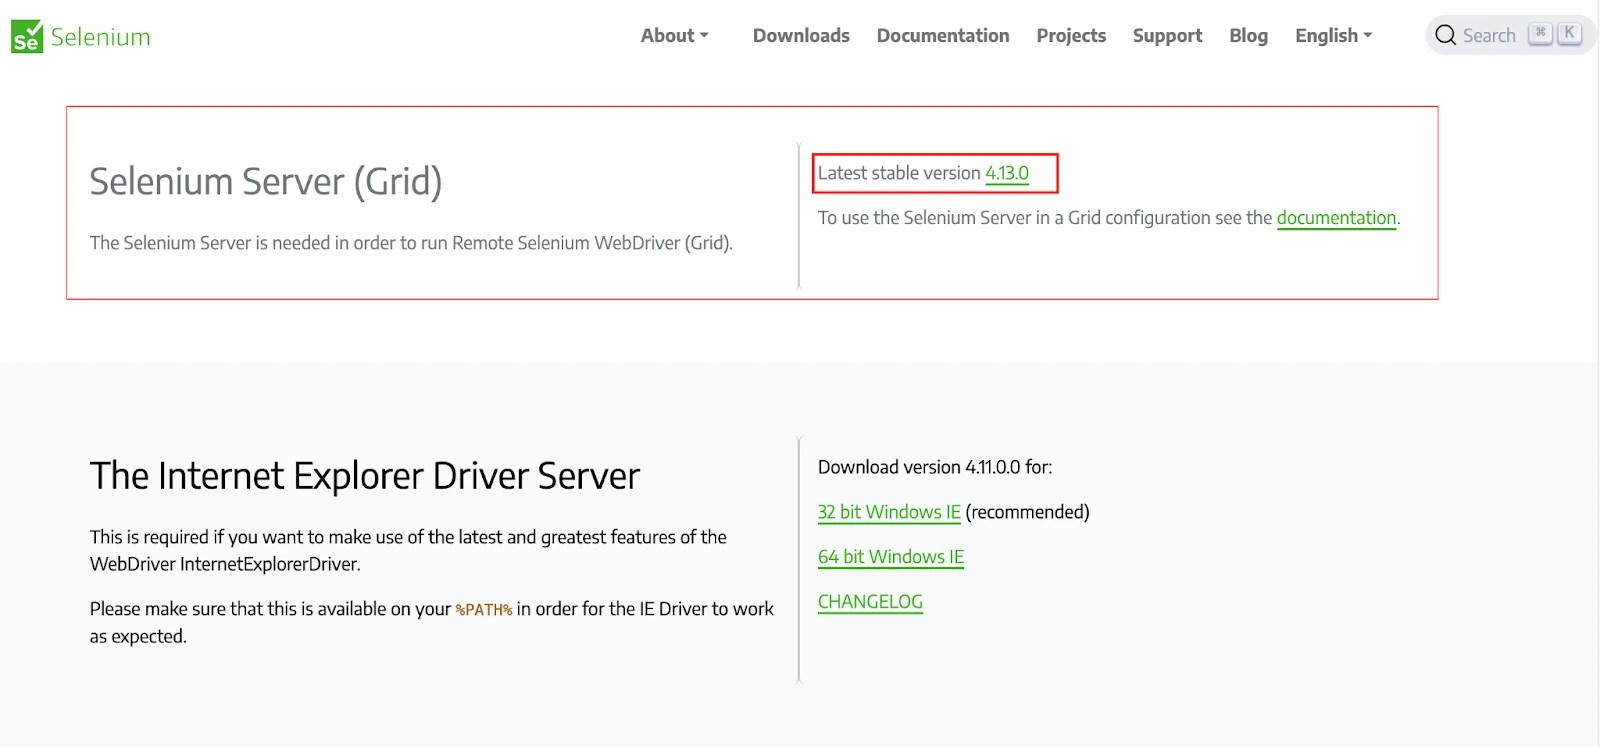Click The Internet Explorer Driver Server heading

point(364,476)
